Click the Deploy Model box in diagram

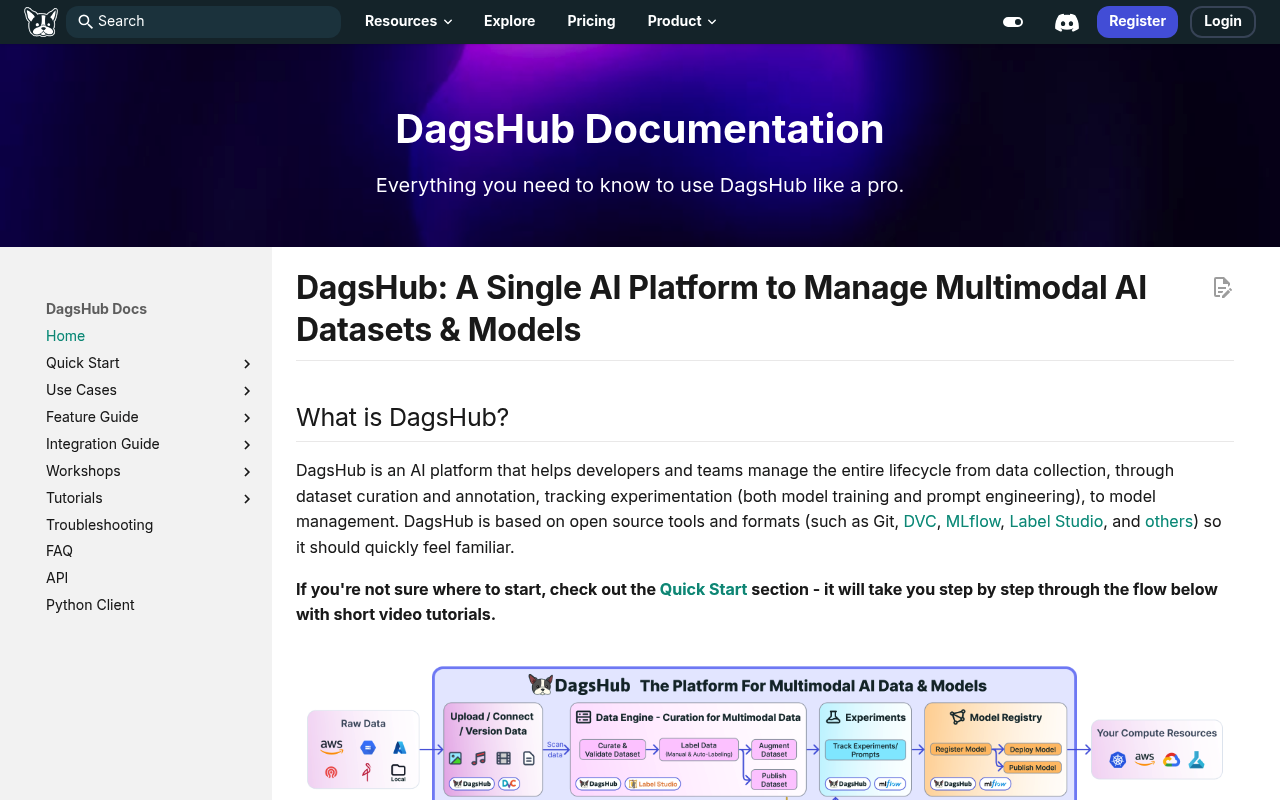pyautogui.click(x=1033, y=749)
